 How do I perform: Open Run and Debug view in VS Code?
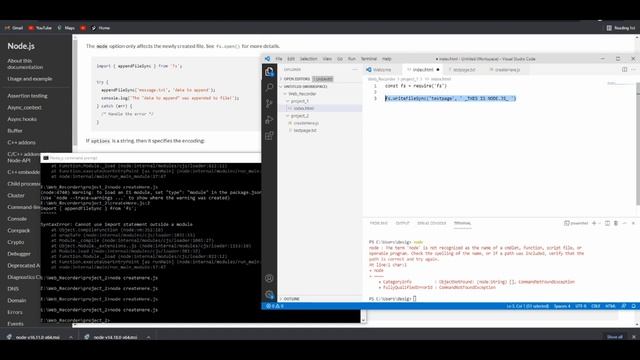click(269, 120)
